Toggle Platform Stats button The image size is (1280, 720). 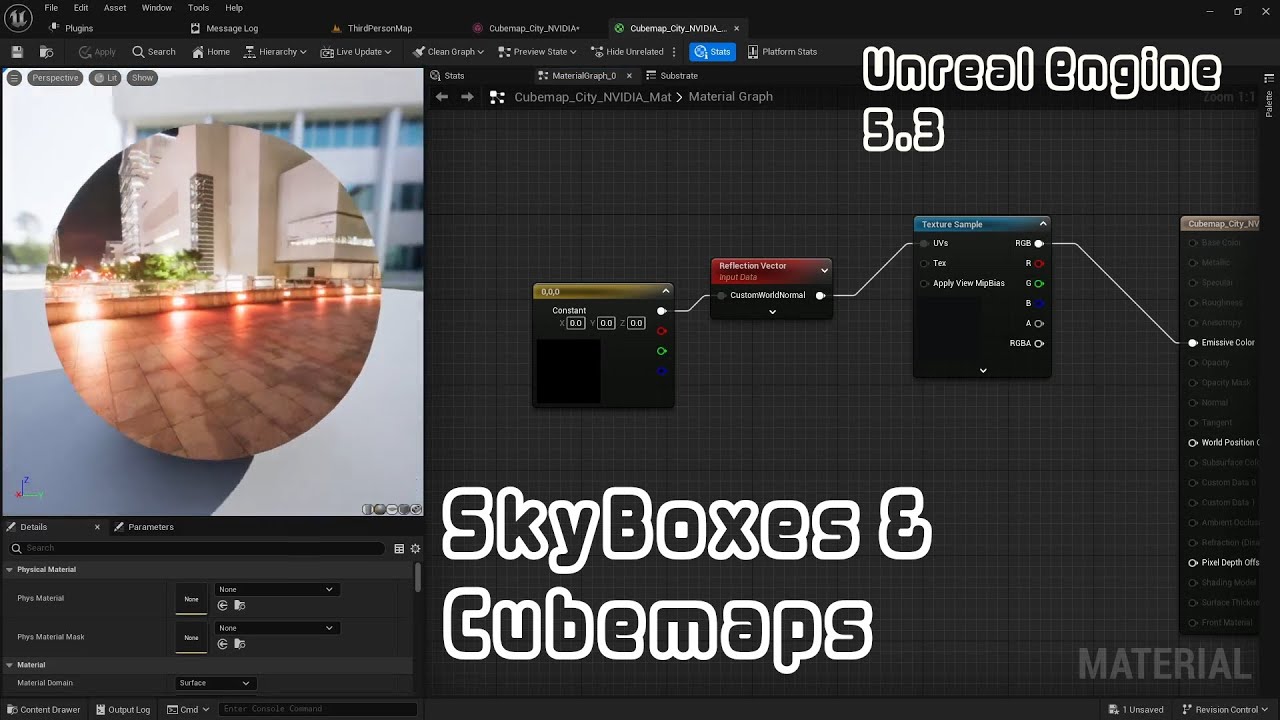(x=782, y=51)
